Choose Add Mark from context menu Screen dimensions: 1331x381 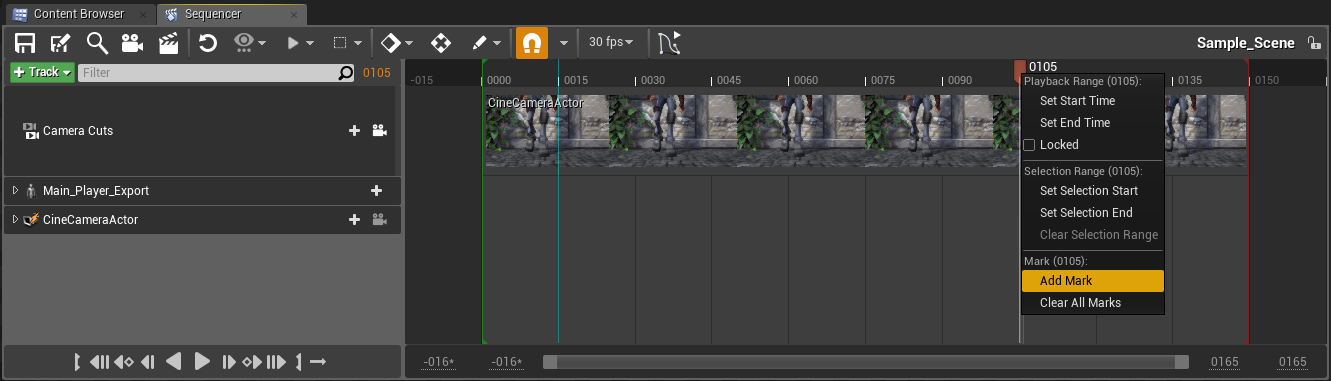point(1092,281)
